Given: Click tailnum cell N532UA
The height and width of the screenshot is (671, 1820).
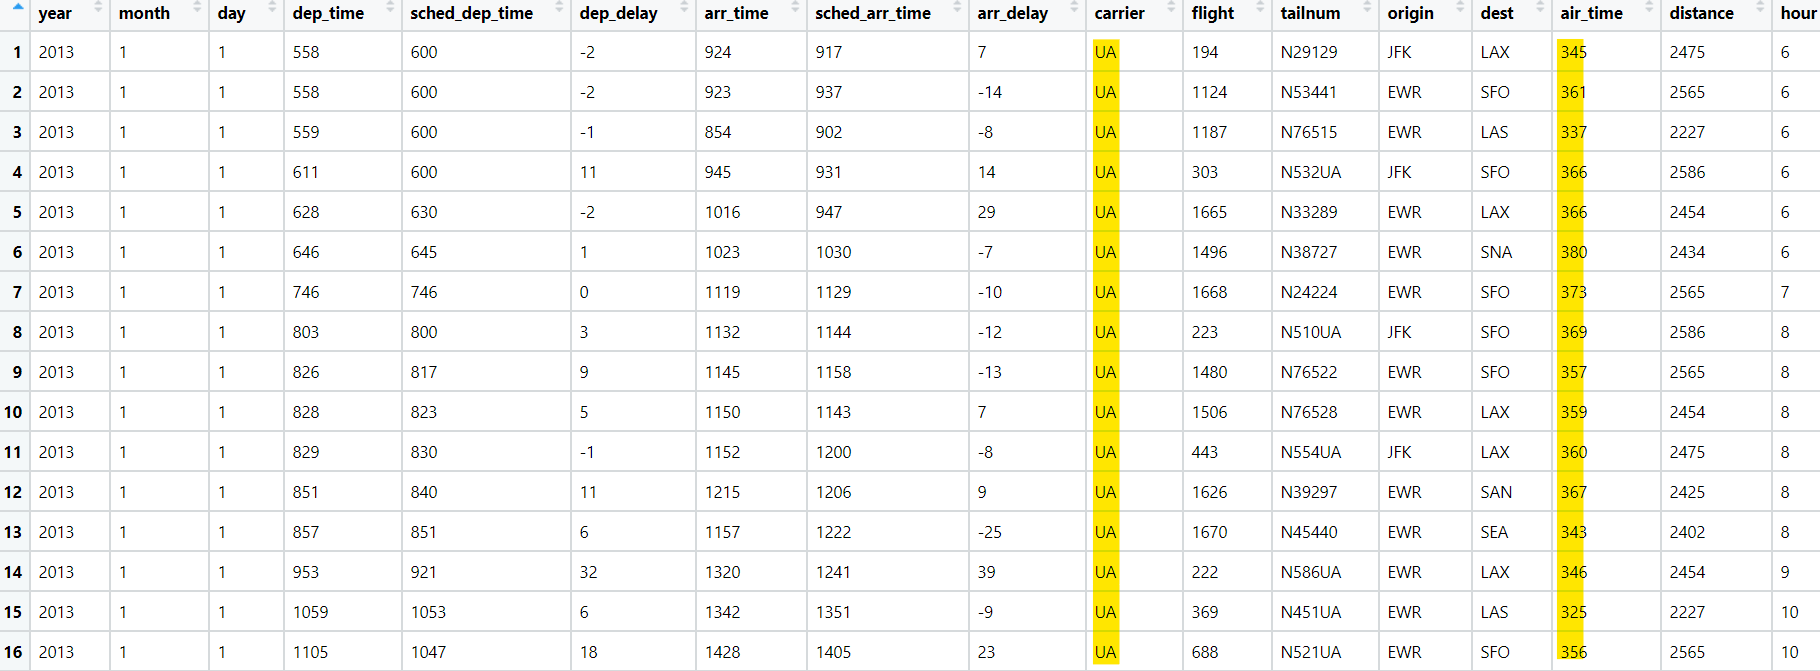Looking at the screenshot, I should coord(1310,172).
